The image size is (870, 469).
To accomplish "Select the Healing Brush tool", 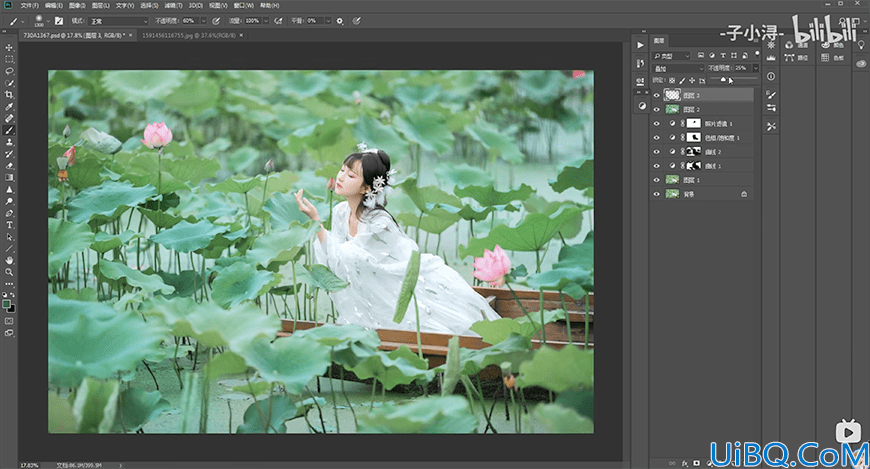I will pos(9,118).
